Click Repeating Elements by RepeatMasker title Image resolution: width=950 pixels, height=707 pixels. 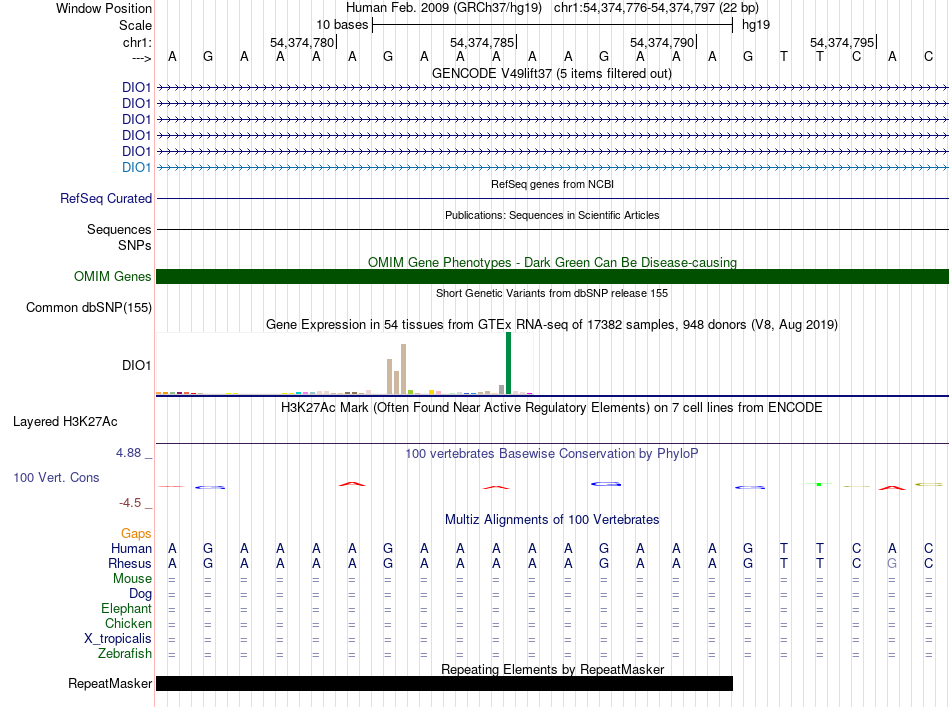(x=552, y=669)
